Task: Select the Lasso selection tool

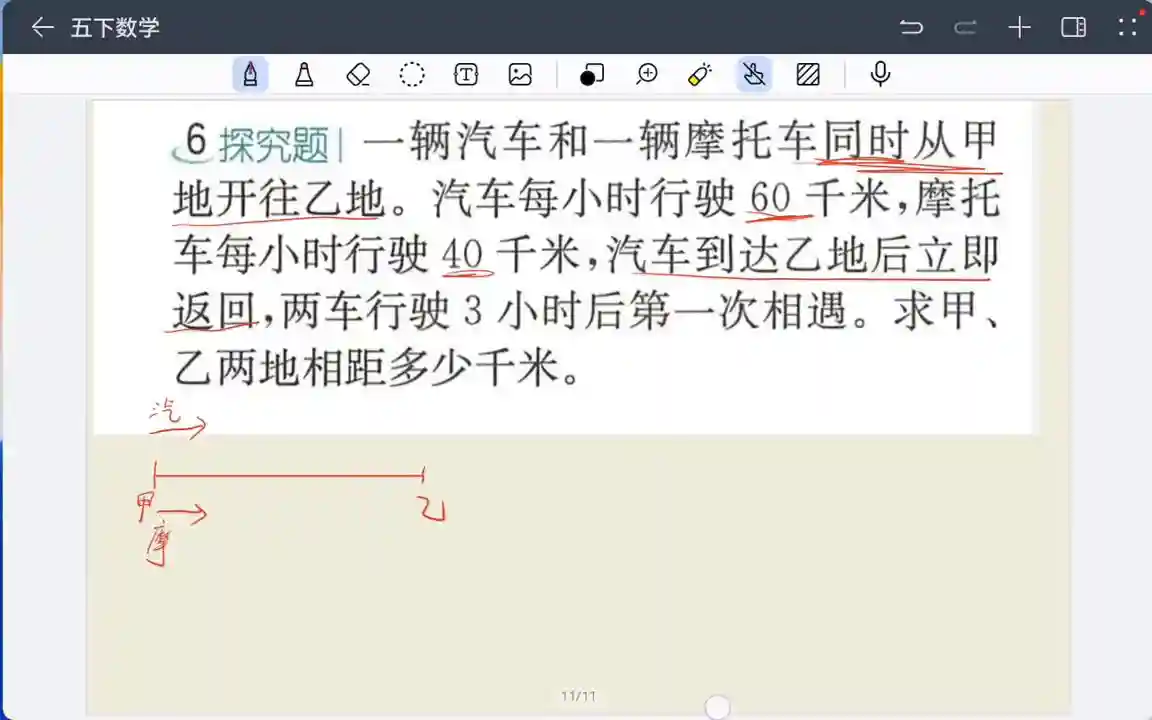Action: coord(412,74)
